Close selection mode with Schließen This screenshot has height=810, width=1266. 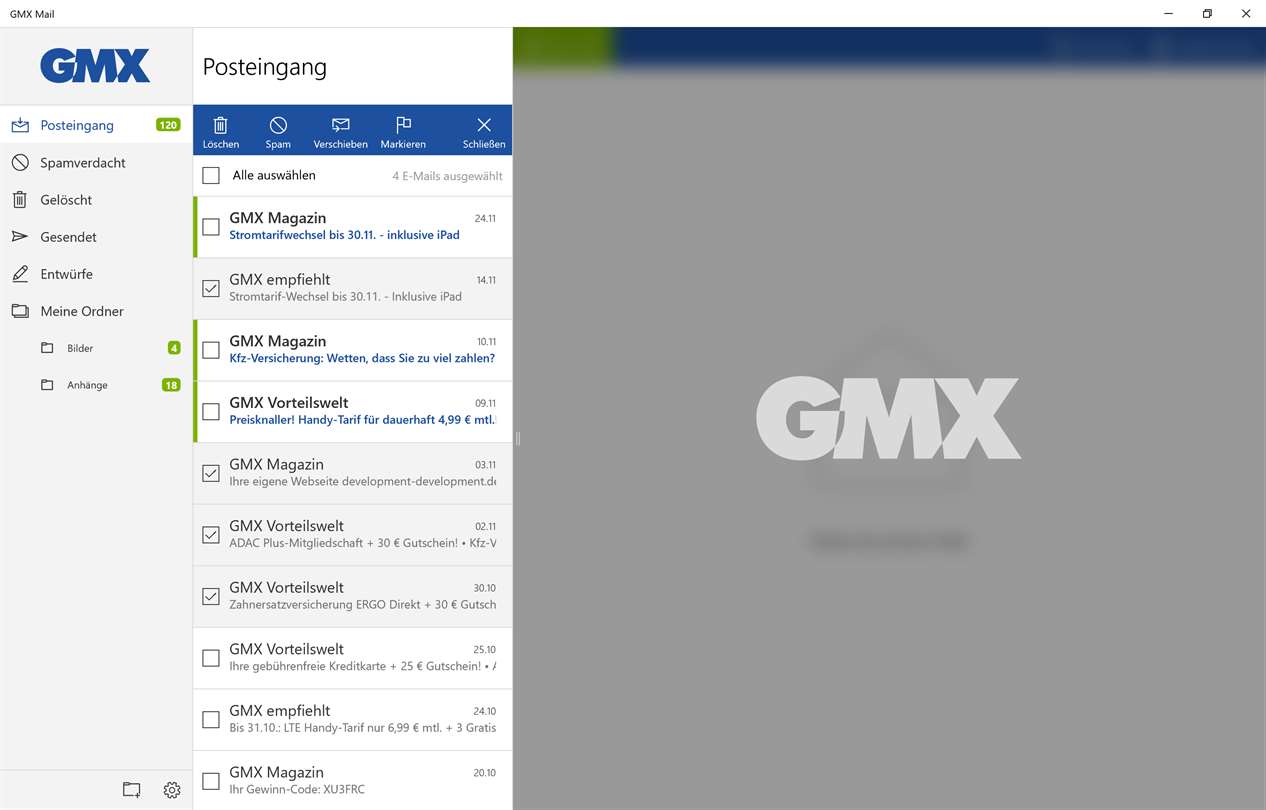pos(484,130)
